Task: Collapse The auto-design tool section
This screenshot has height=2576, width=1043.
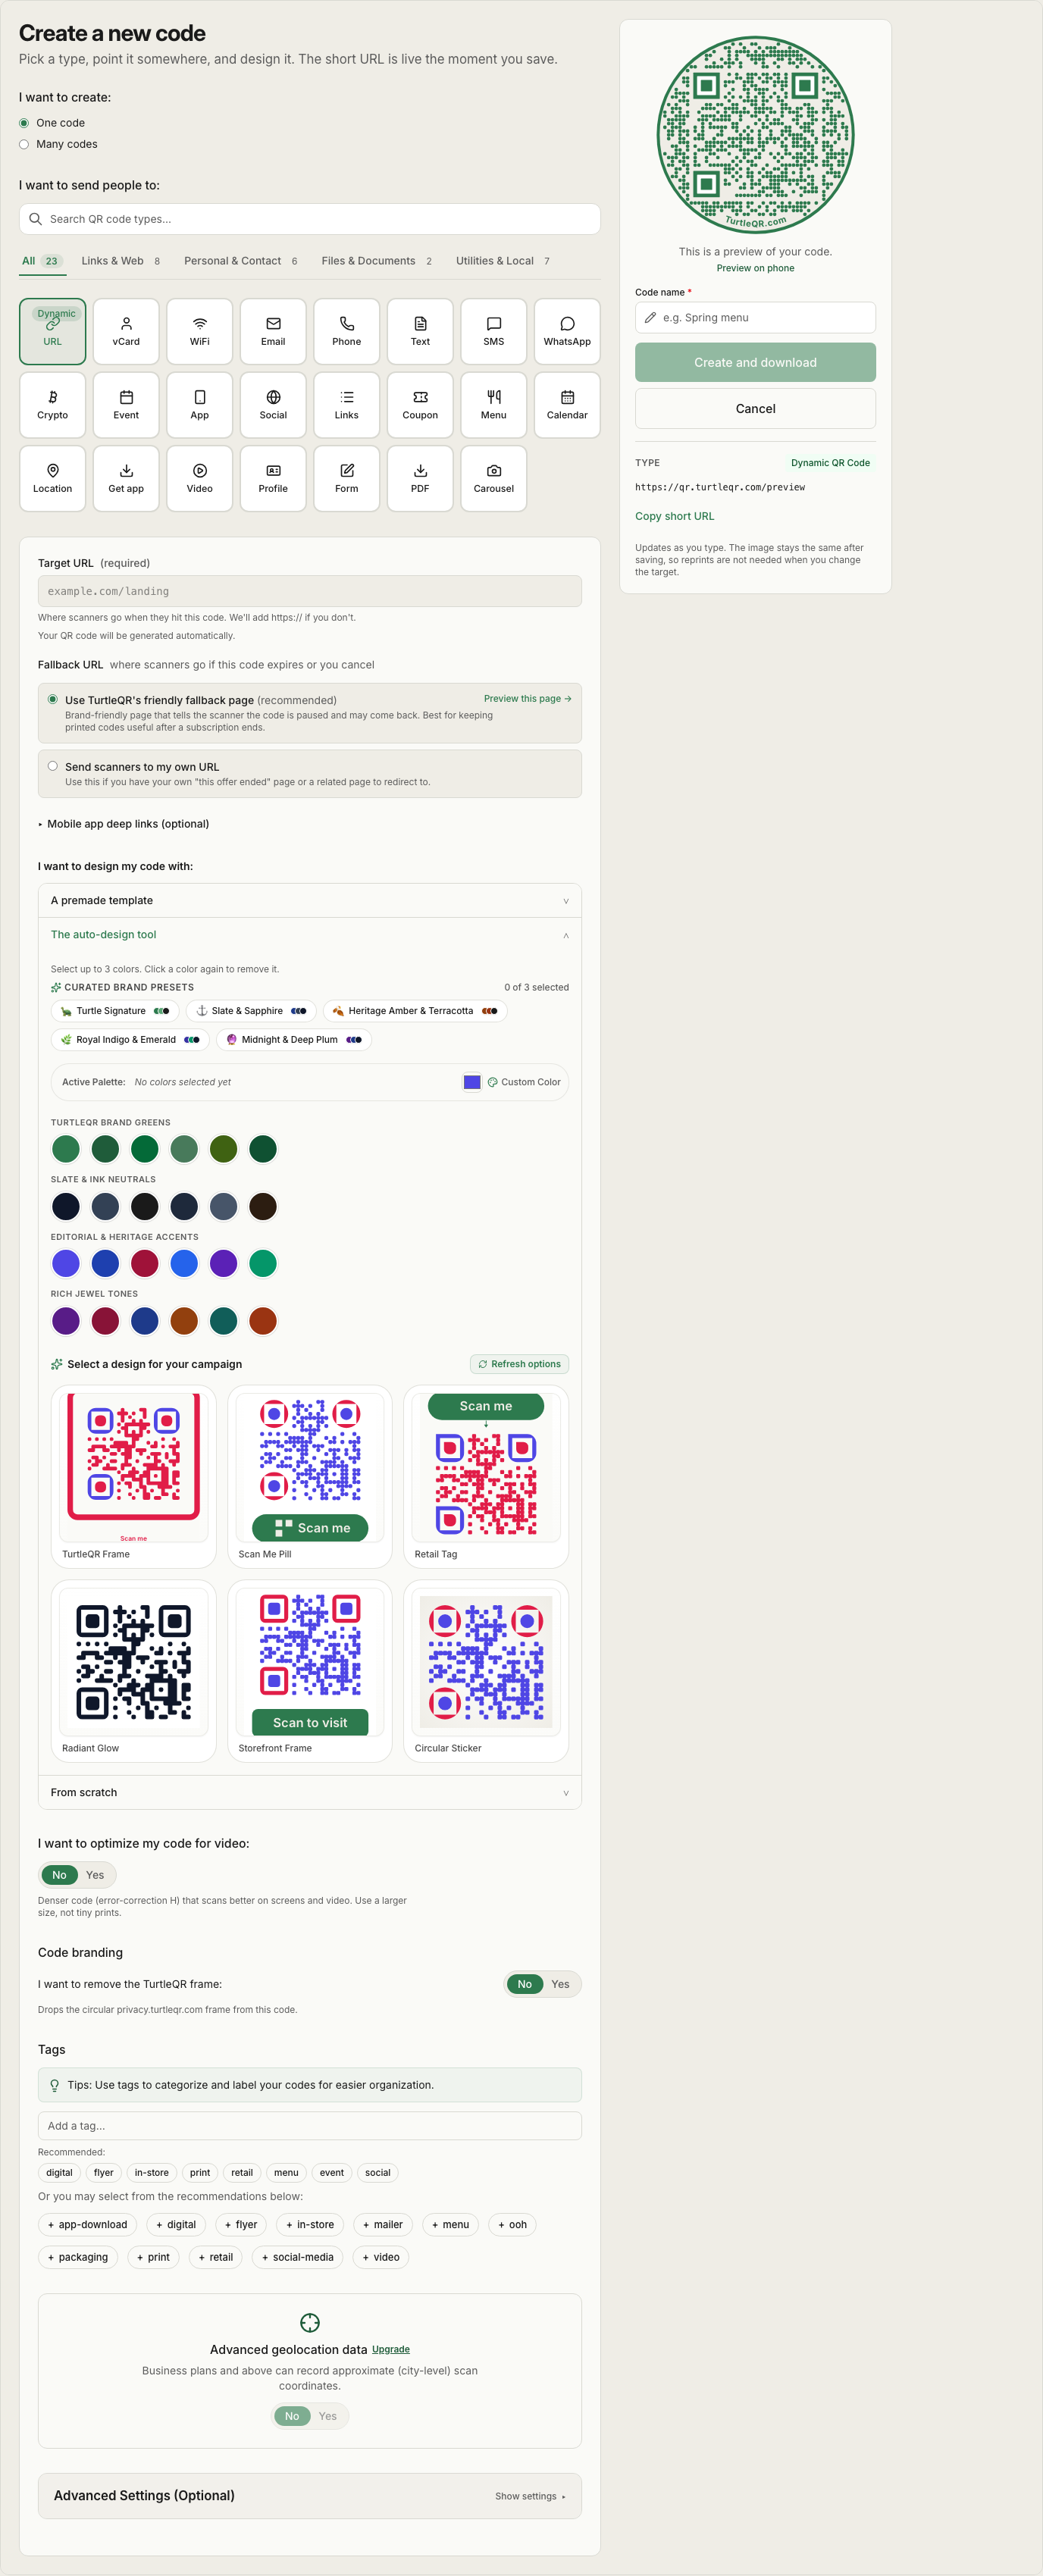Action: tap(310, 935)
